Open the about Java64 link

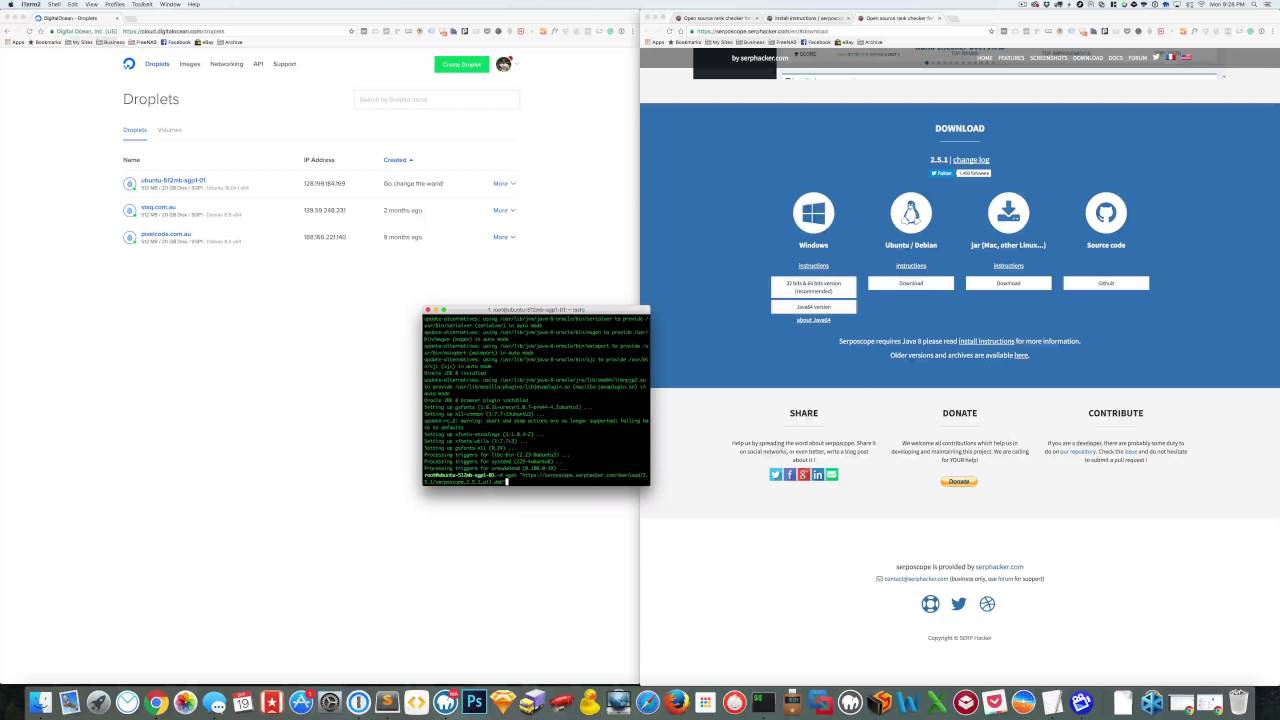pyautogui.click(x=813, y=320)
